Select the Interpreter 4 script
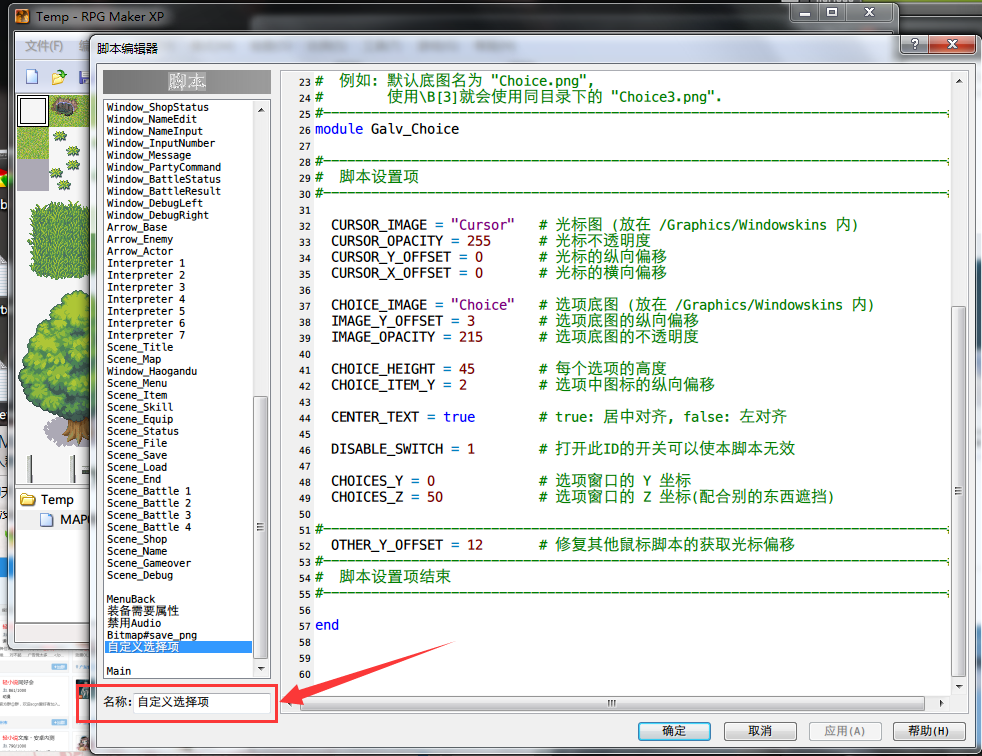Image resolution: width=982 pixels, height=756 pixels. pyautogui.click(x=146, y=299)
